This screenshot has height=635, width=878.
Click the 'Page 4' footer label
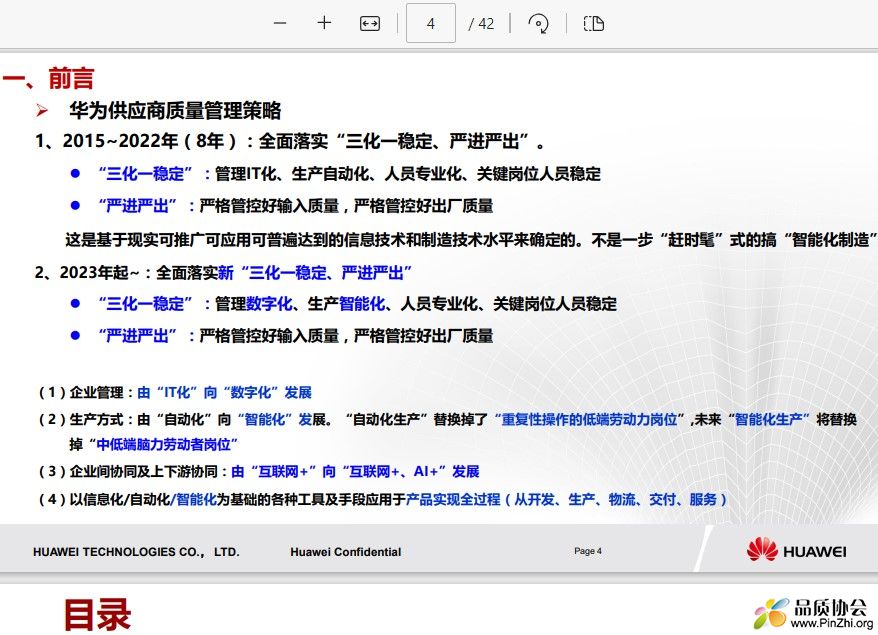pos(588,551)
